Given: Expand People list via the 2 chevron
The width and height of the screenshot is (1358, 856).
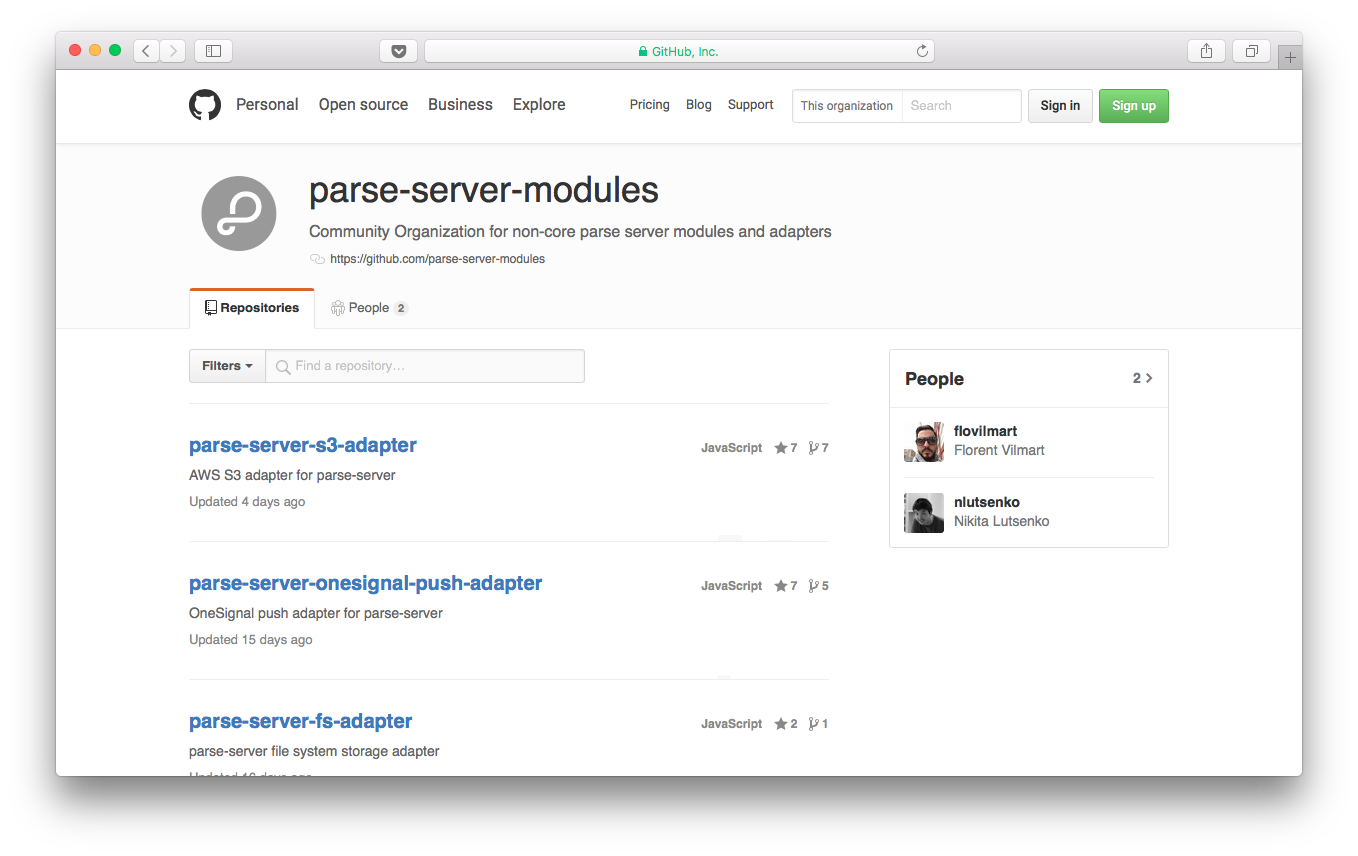Looking at the screenshot, I should [1143, 378].
